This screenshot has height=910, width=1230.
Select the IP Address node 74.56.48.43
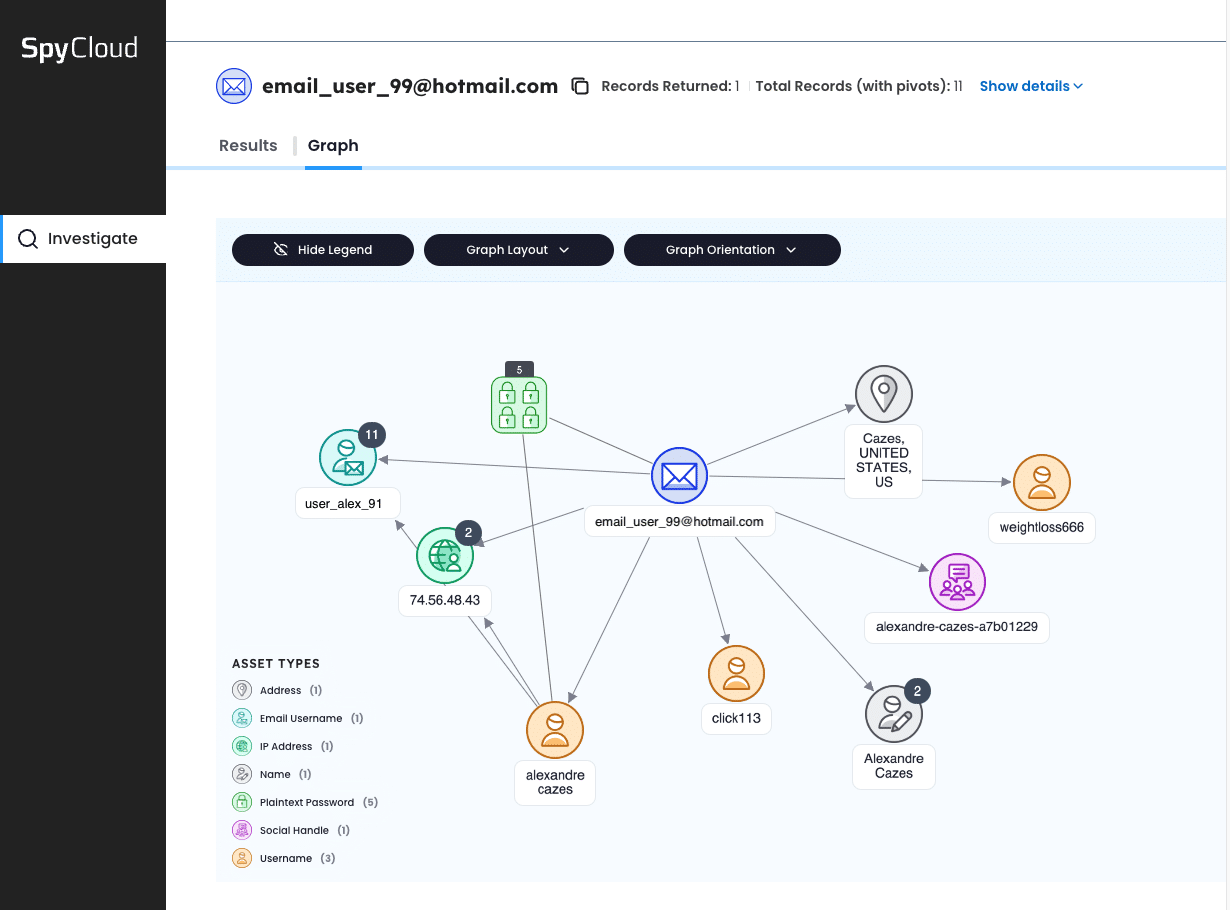coord(445,556)
